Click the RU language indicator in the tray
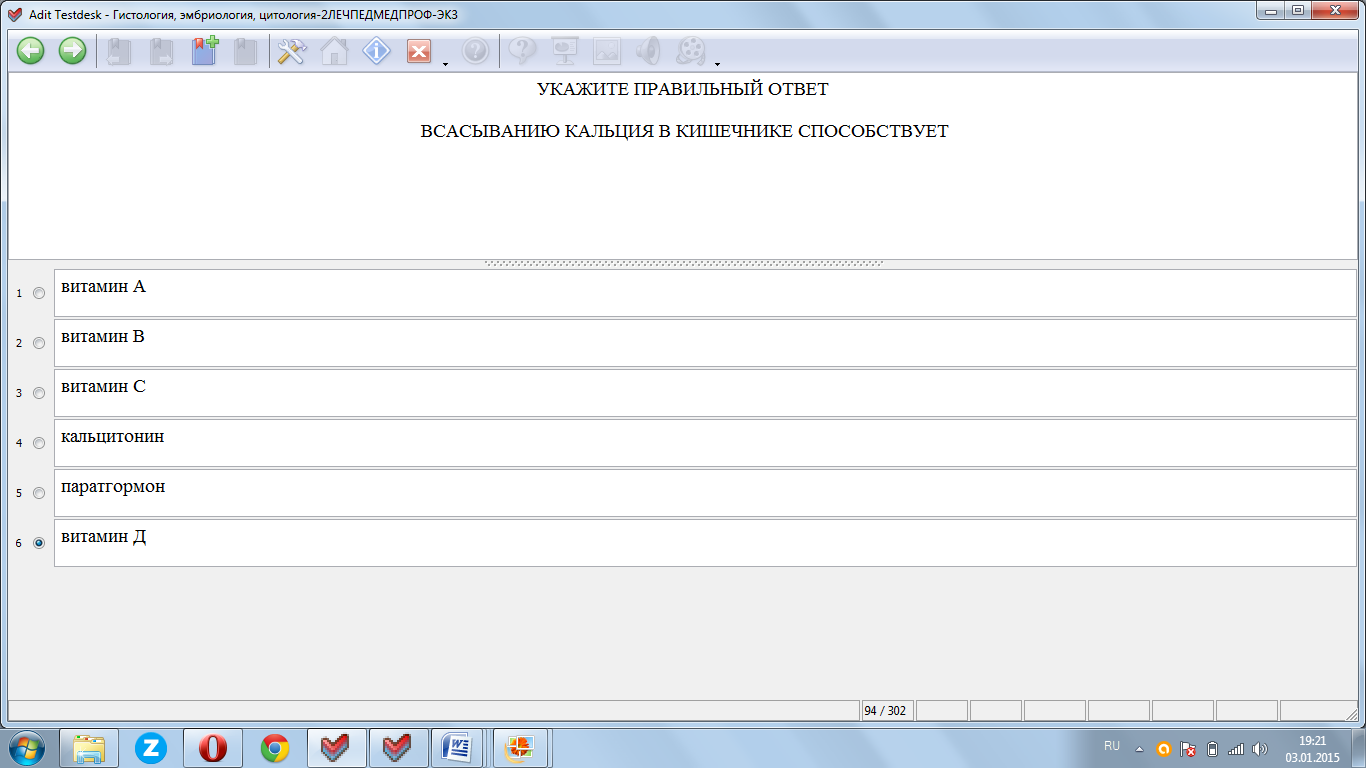1366x768 pixels. 1112,747
